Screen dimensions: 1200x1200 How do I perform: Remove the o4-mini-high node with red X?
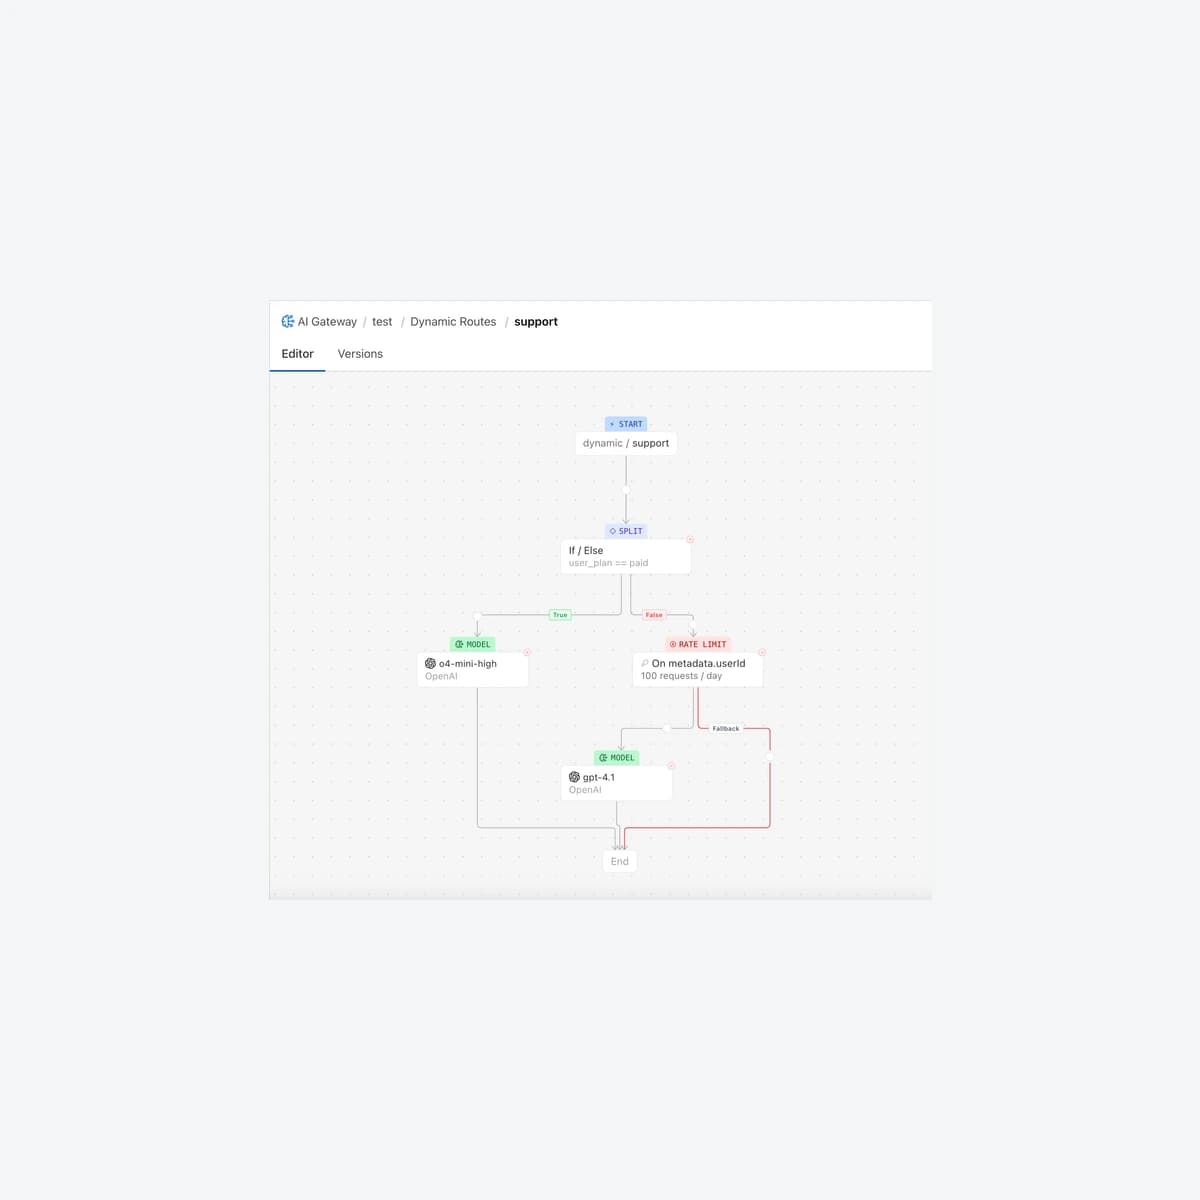527,653
